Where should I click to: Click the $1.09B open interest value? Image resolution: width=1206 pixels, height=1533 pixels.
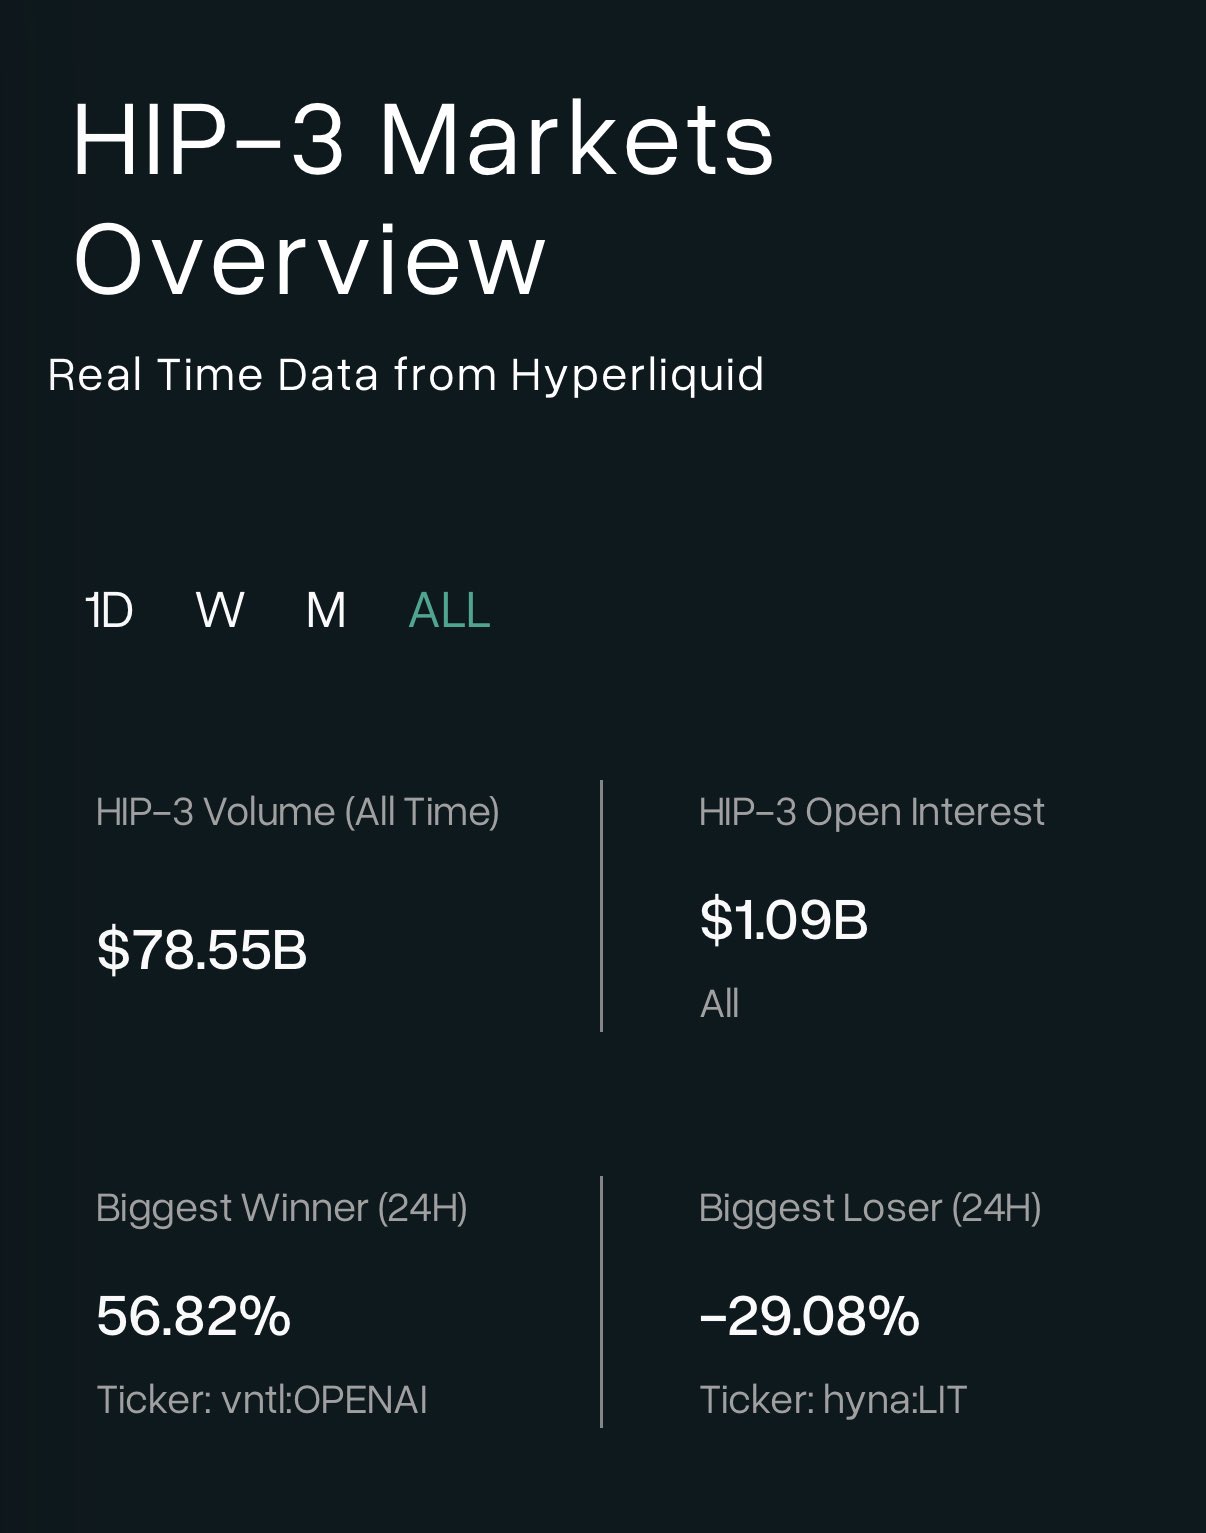pos(783,920)
